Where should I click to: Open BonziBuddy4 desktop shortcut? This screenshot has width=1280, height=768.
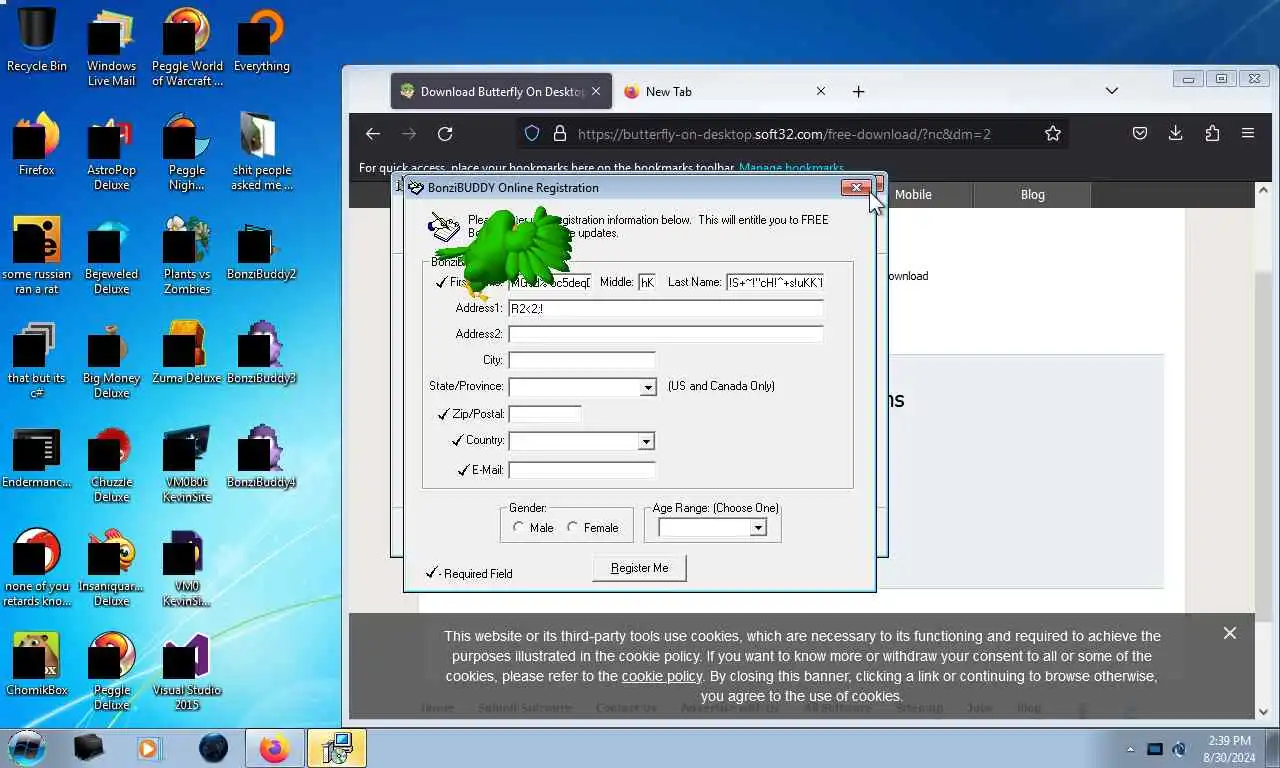tap(261, 456)
